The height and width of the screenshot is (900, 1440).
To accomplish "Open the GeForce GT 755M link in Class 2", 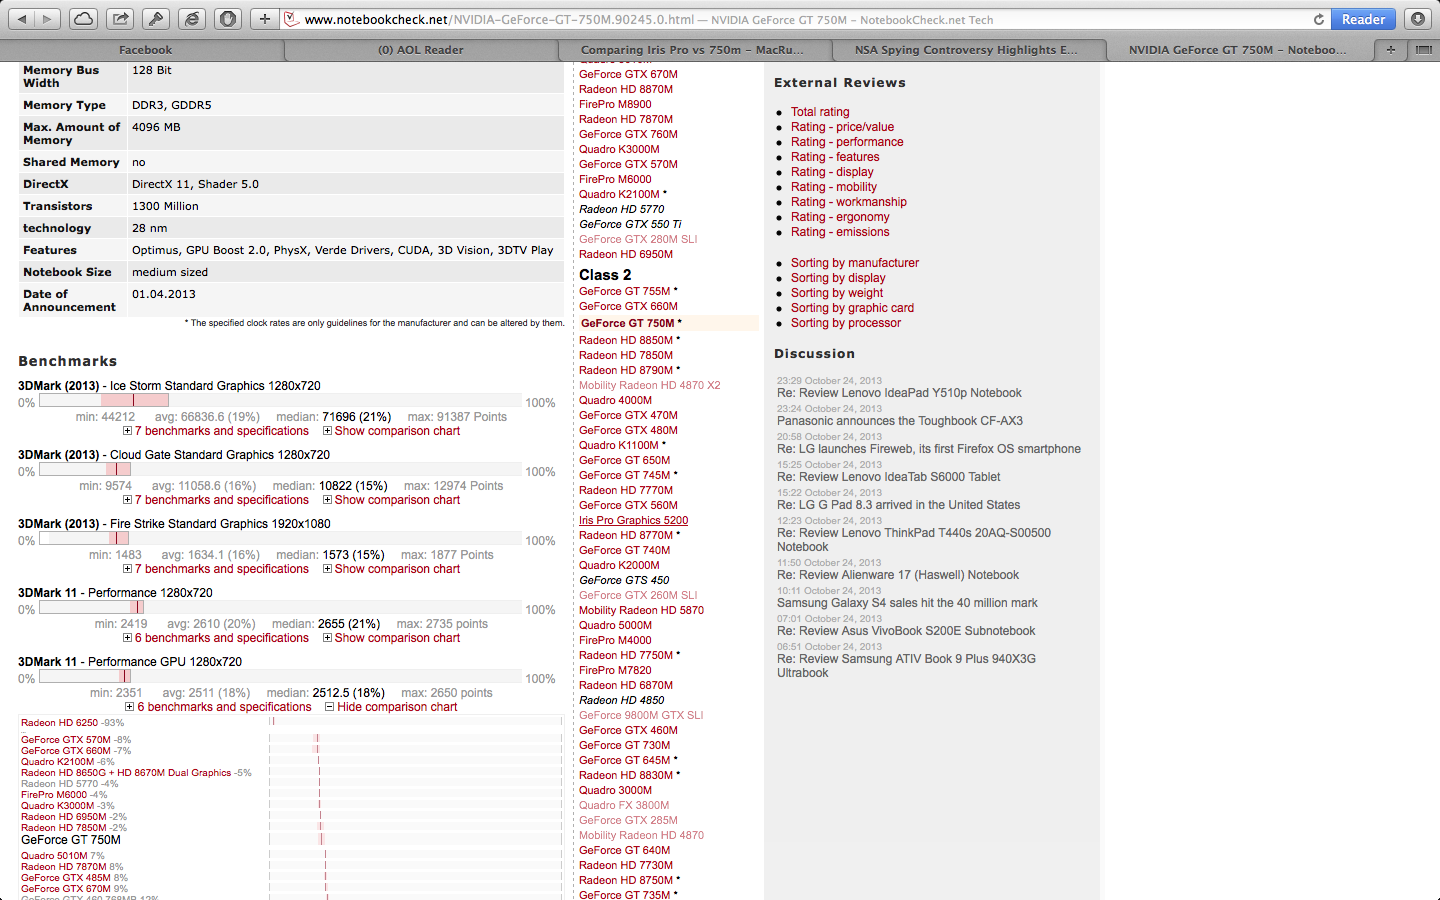I will tap(625, 291).
